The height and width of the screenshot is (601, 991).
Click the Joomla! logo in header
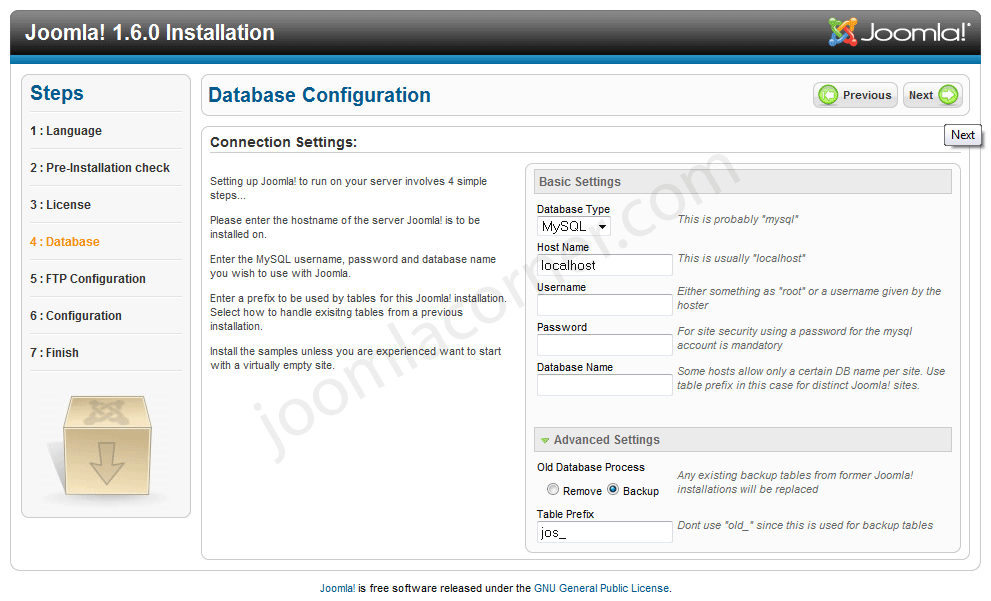coord(898,32)
